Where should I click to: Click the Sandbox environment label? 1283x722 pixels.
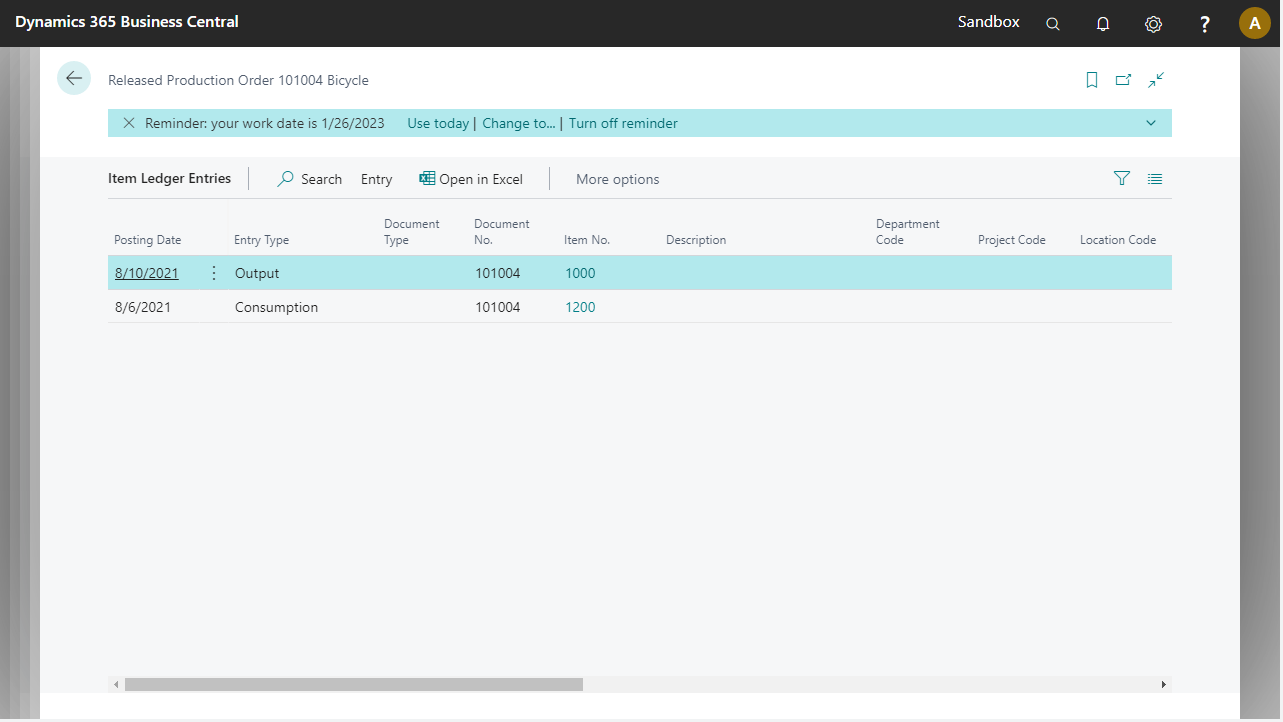(x=989, y=22)
